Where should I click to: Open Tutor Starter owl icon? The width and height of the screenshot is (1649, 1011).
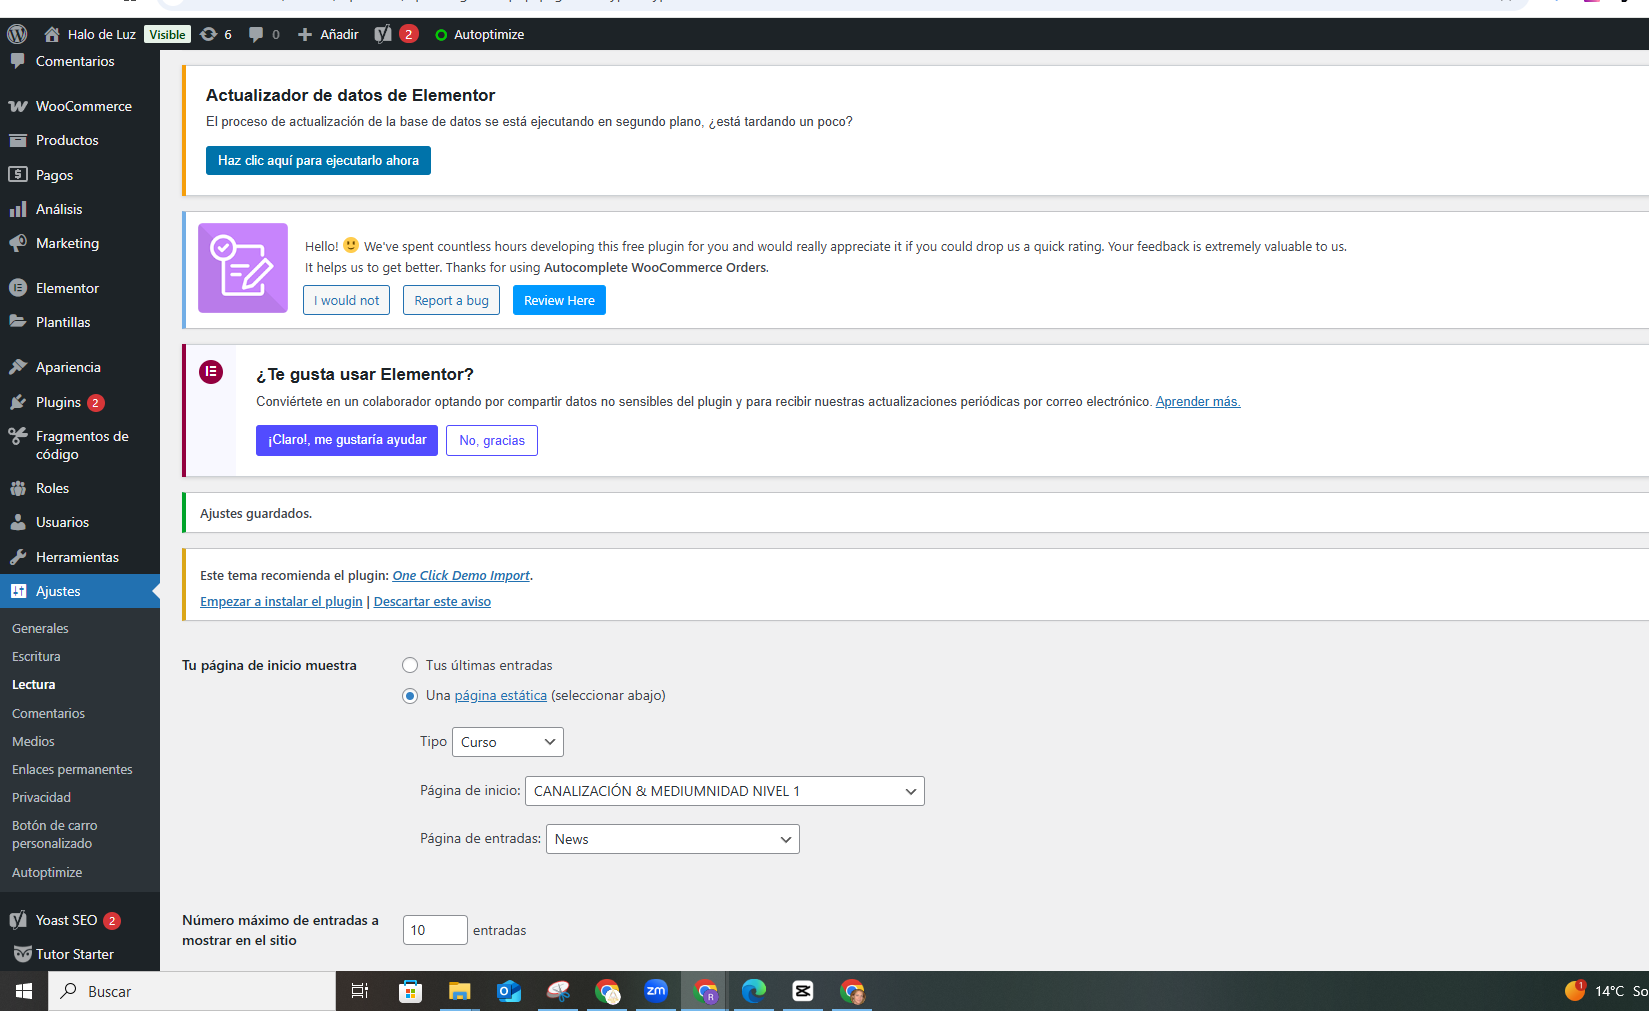[22, 954]
